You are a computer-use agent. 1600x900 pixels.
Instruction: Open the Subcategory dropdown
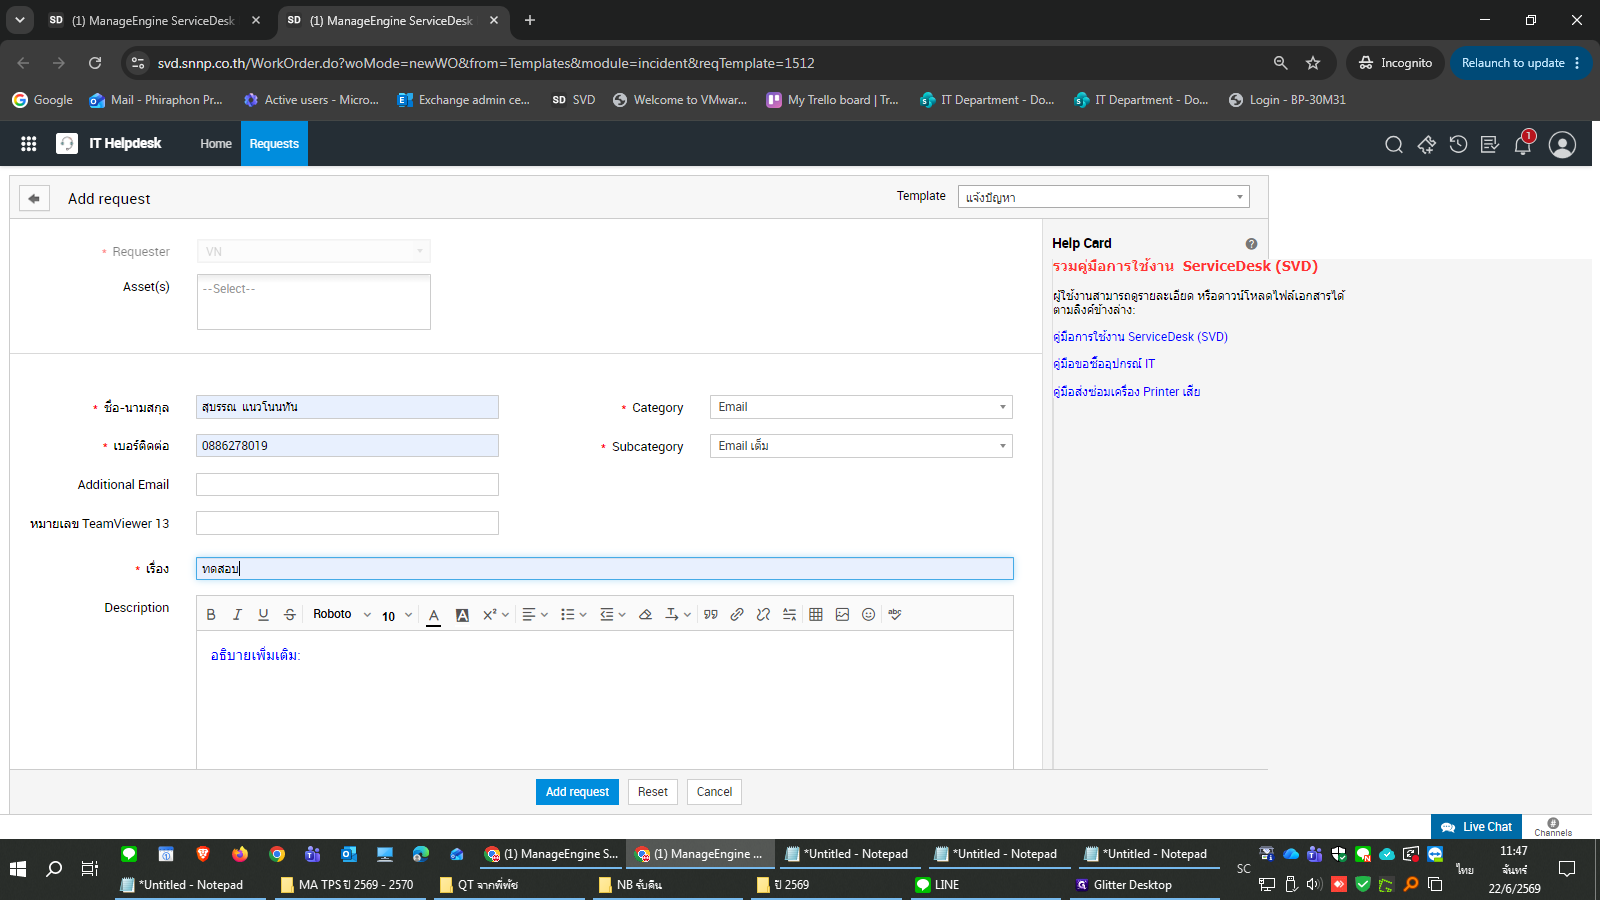click(861, 446)
